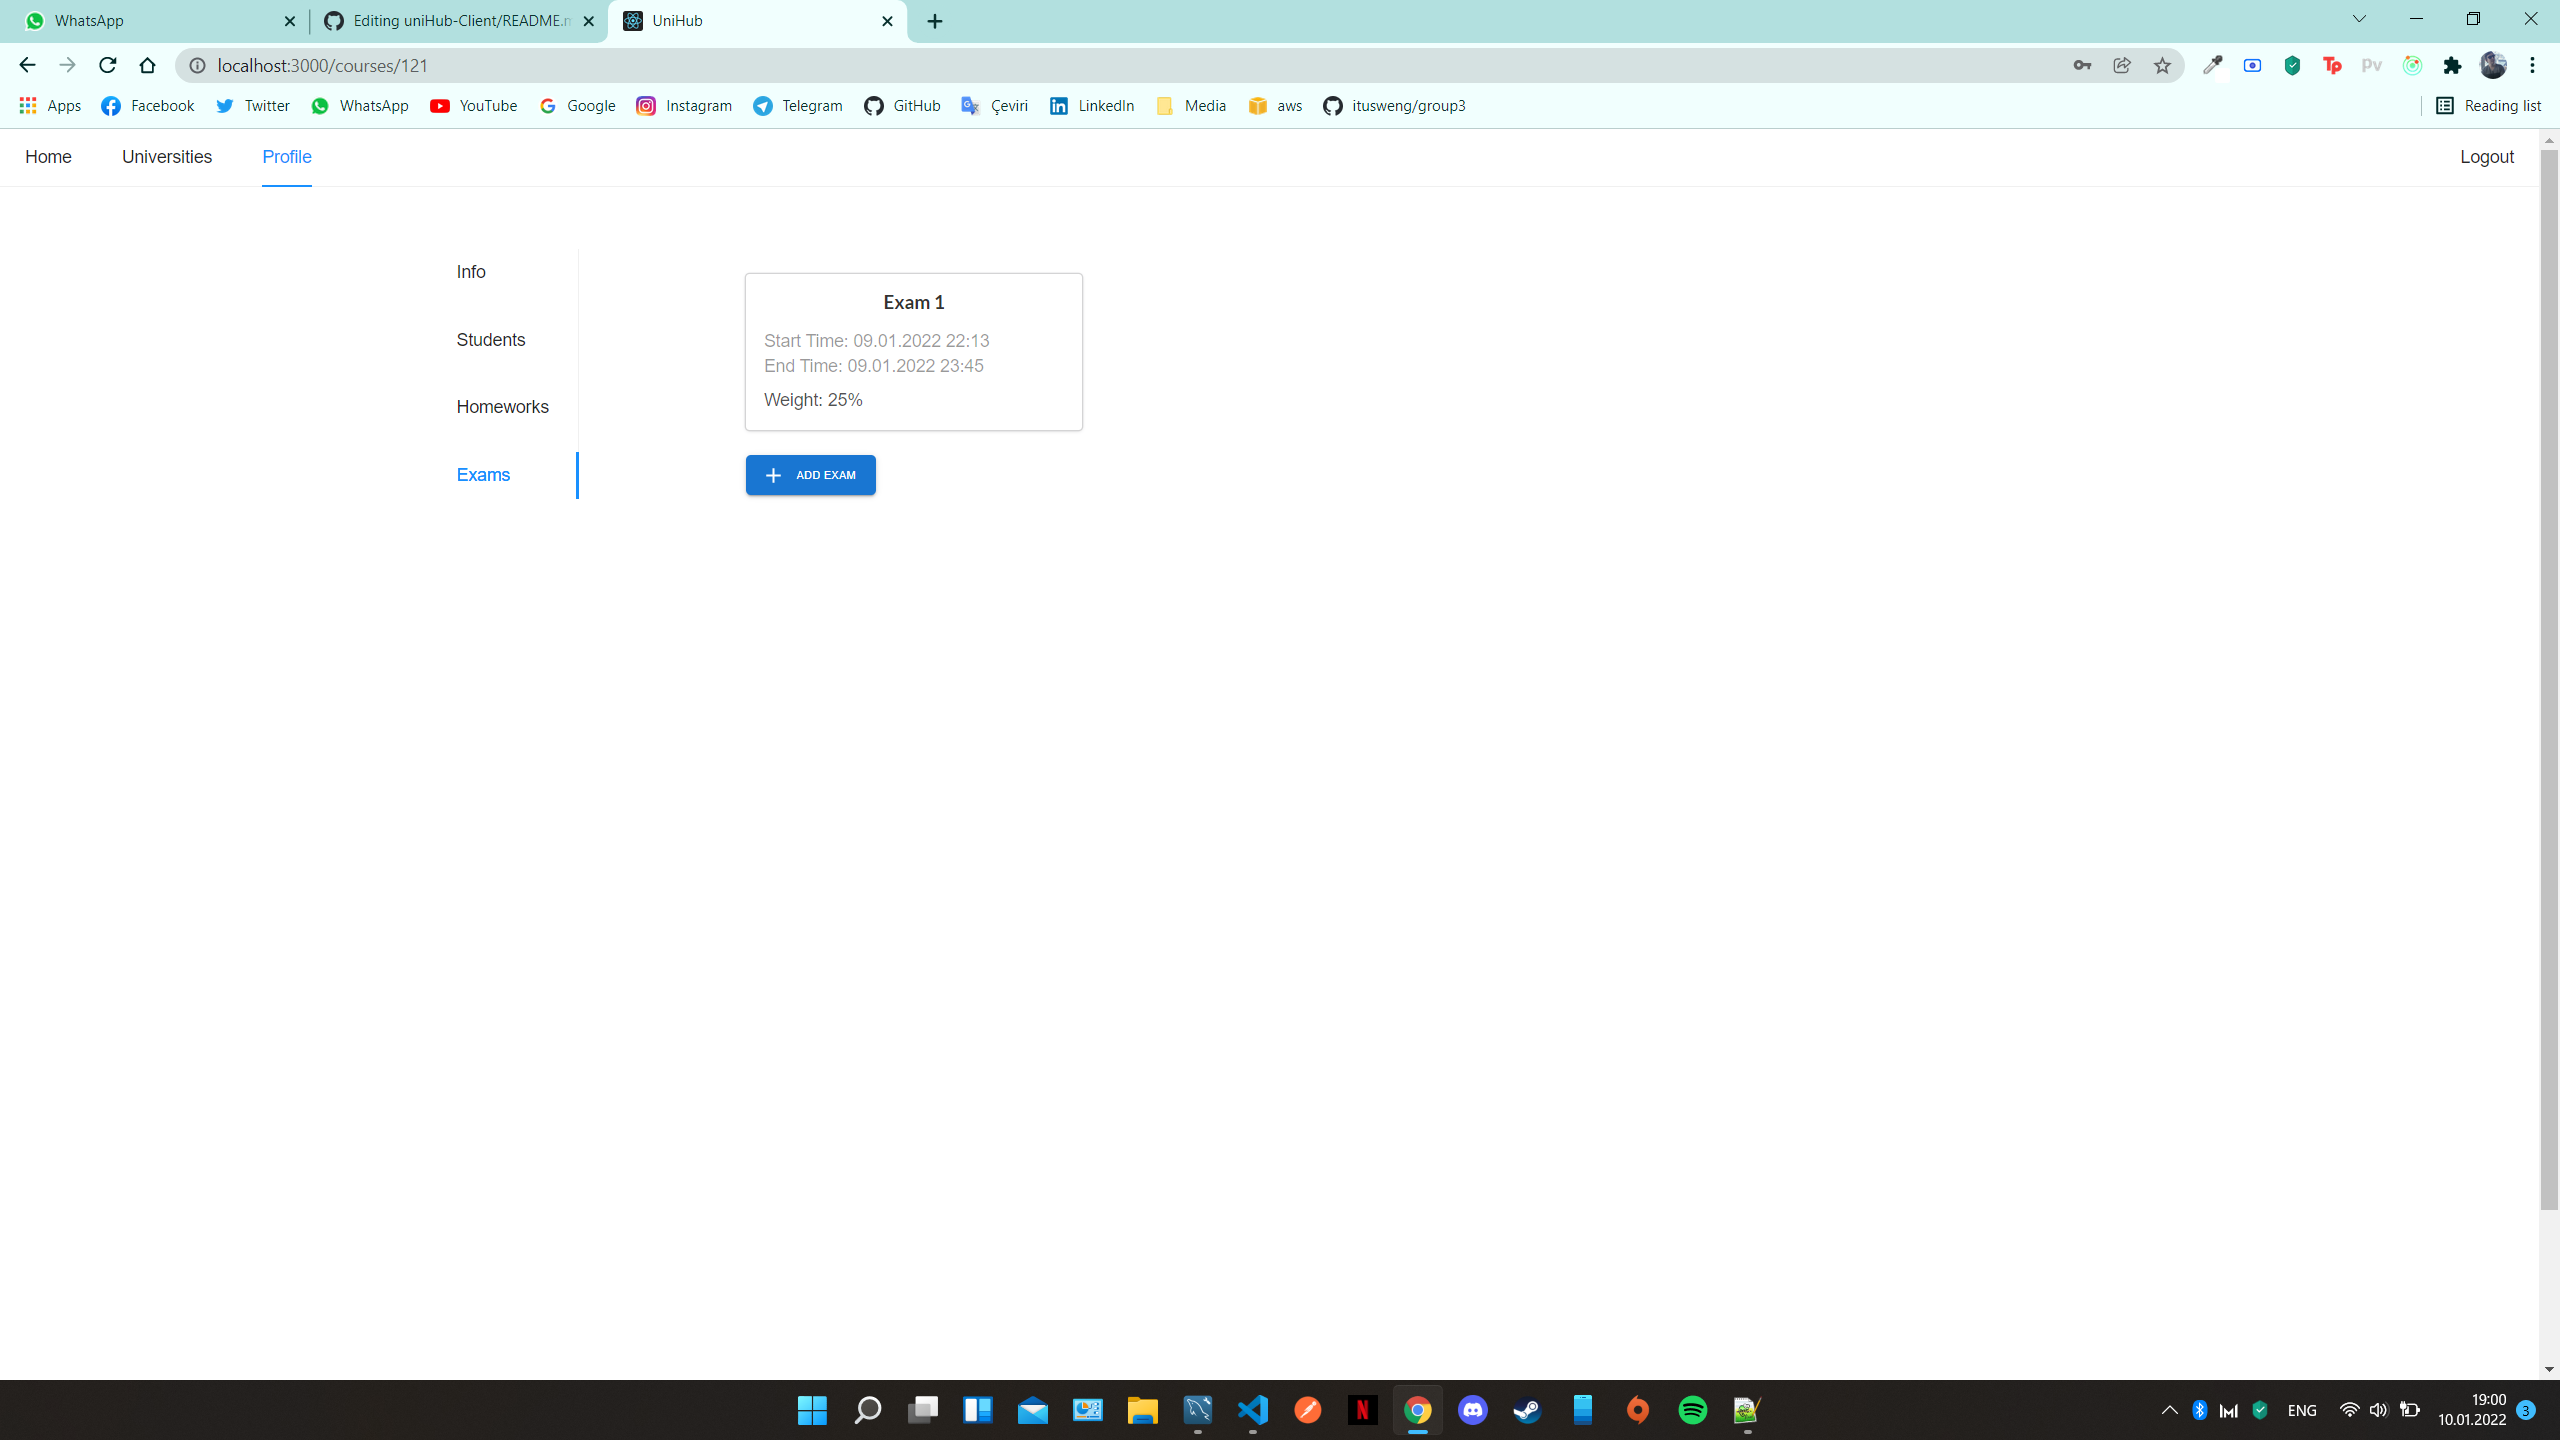
Task: Launch Spotify from the taskbar
Action: click(x=1693, y=1410)
